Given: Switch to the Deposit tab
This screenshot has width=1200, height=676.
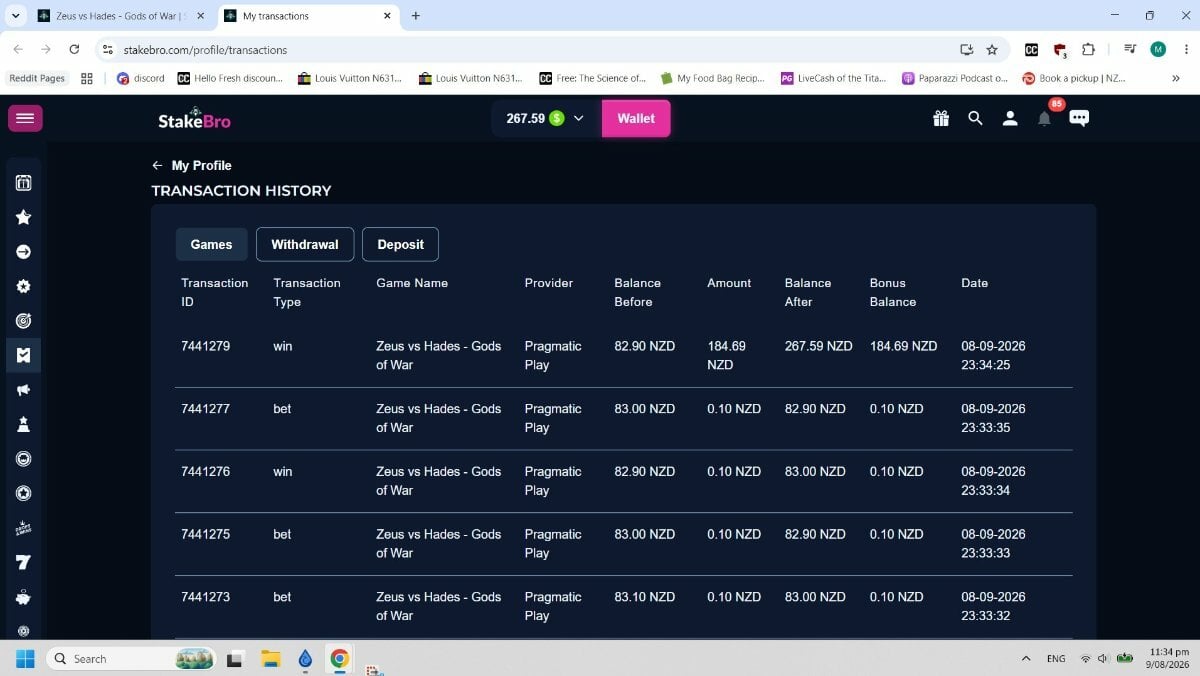Looking at the screenshot, I should [x=400, y=244].
